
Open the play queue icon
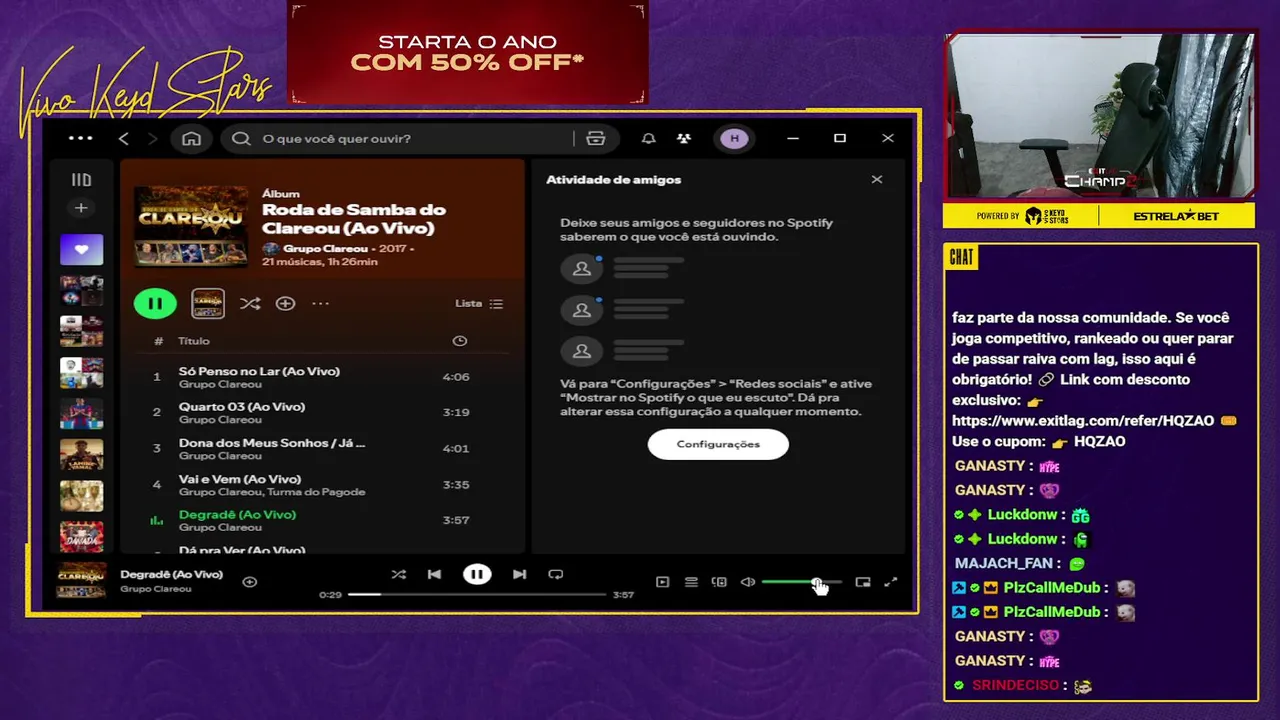691,582
